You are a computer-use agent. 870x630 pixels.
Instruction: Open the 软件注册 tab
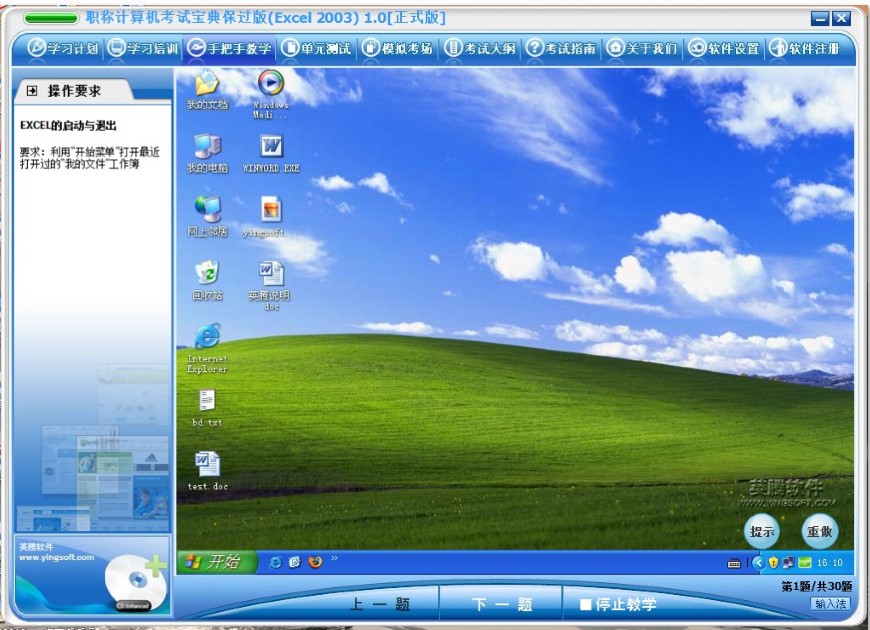tap(805, 48)
